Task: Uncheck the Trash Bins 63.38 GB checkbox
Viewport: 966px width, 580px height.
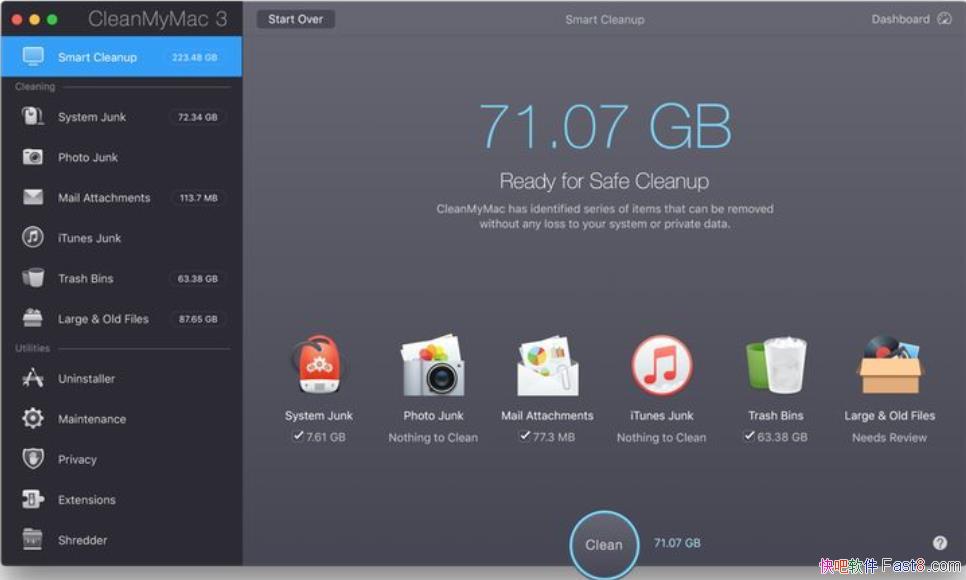Action: [x=751, y=436]
